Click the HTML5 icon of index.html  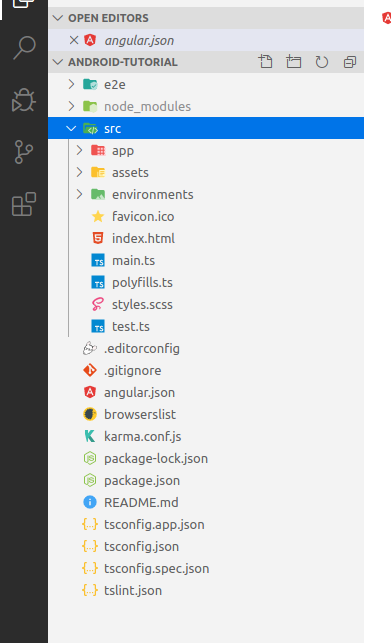pos(98,238)
